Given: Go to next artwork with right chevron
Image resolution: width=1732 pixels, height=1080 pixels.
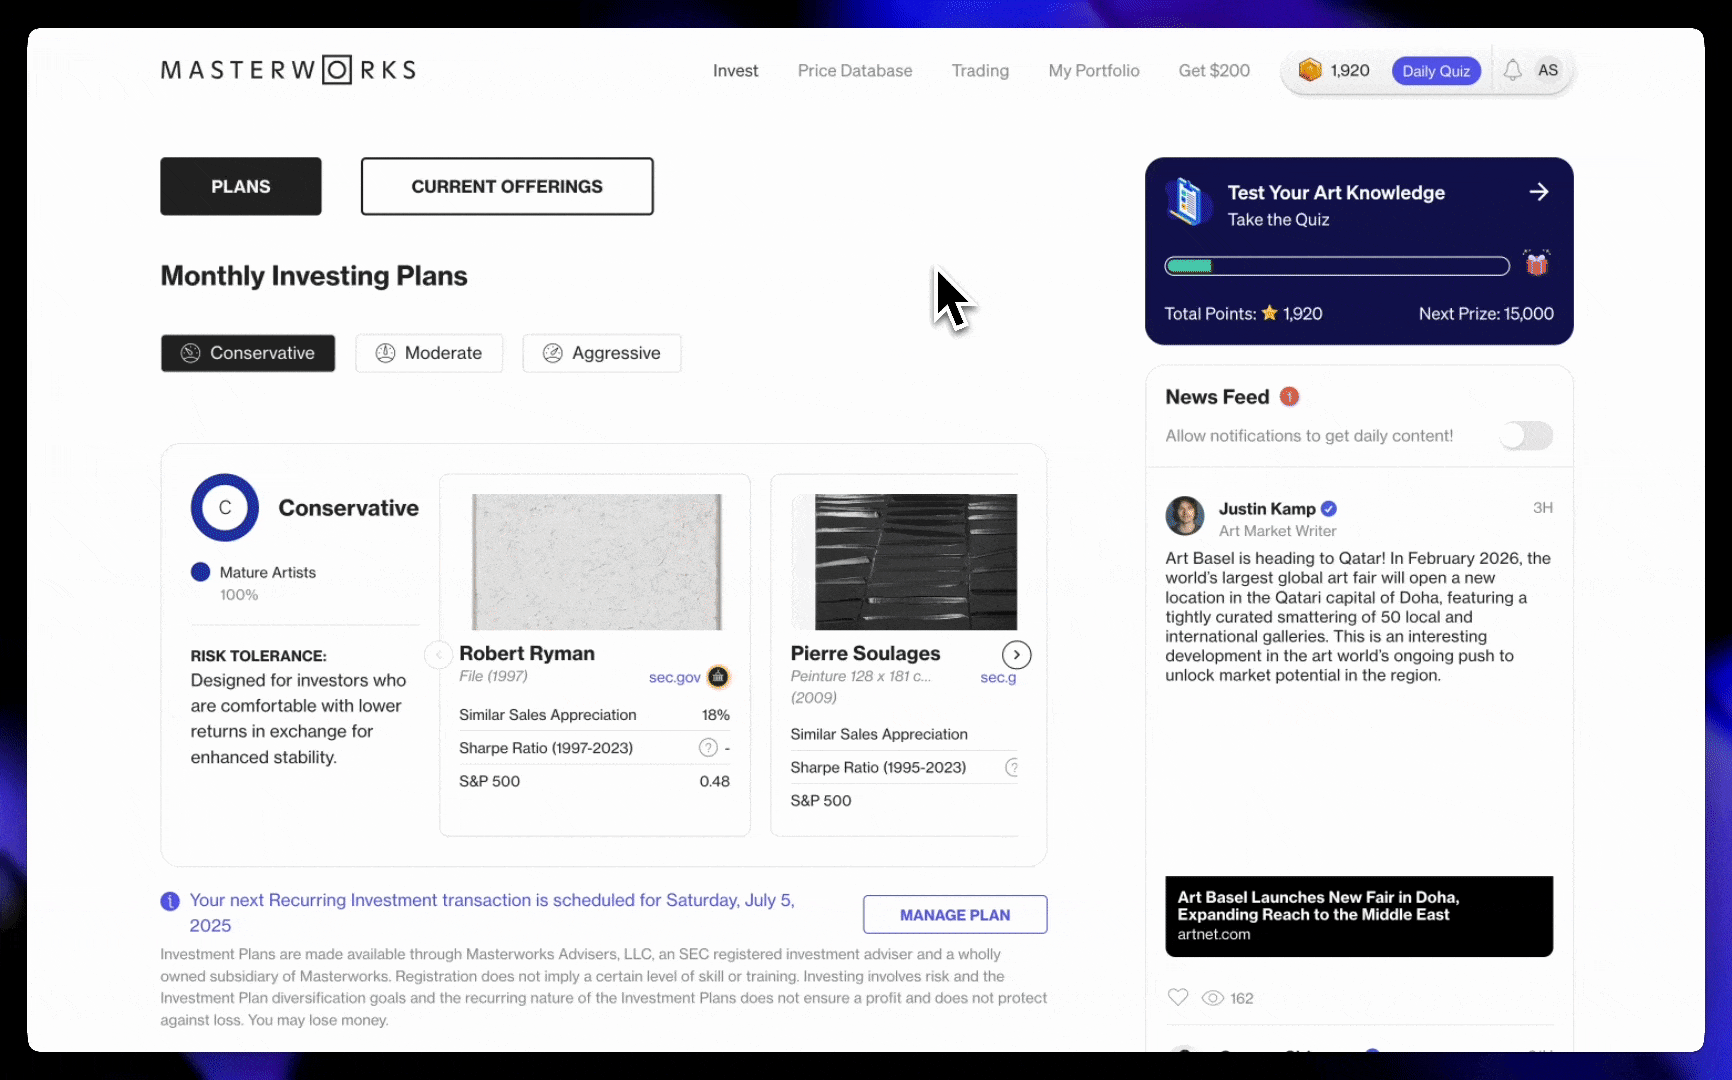Looking at the screenshot, I should coord(1016,655).
